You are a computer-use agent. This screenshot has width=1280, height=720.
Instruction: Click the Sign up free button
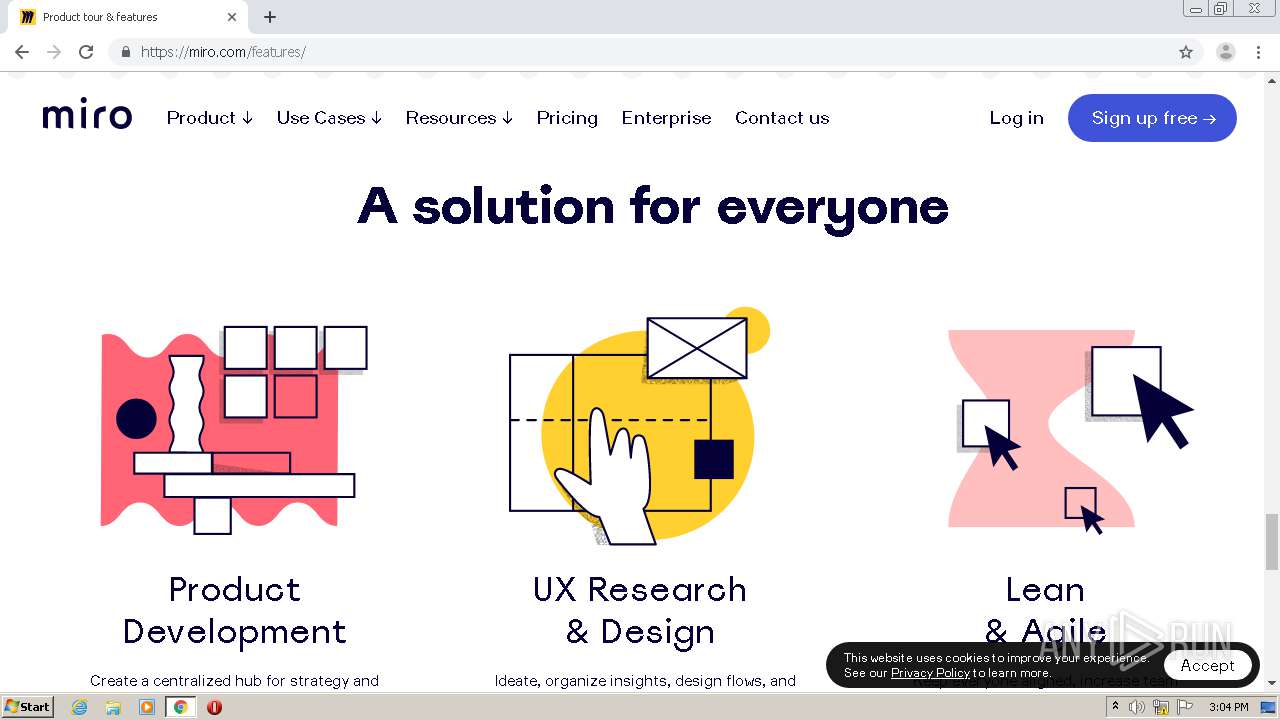point(1152,118)
